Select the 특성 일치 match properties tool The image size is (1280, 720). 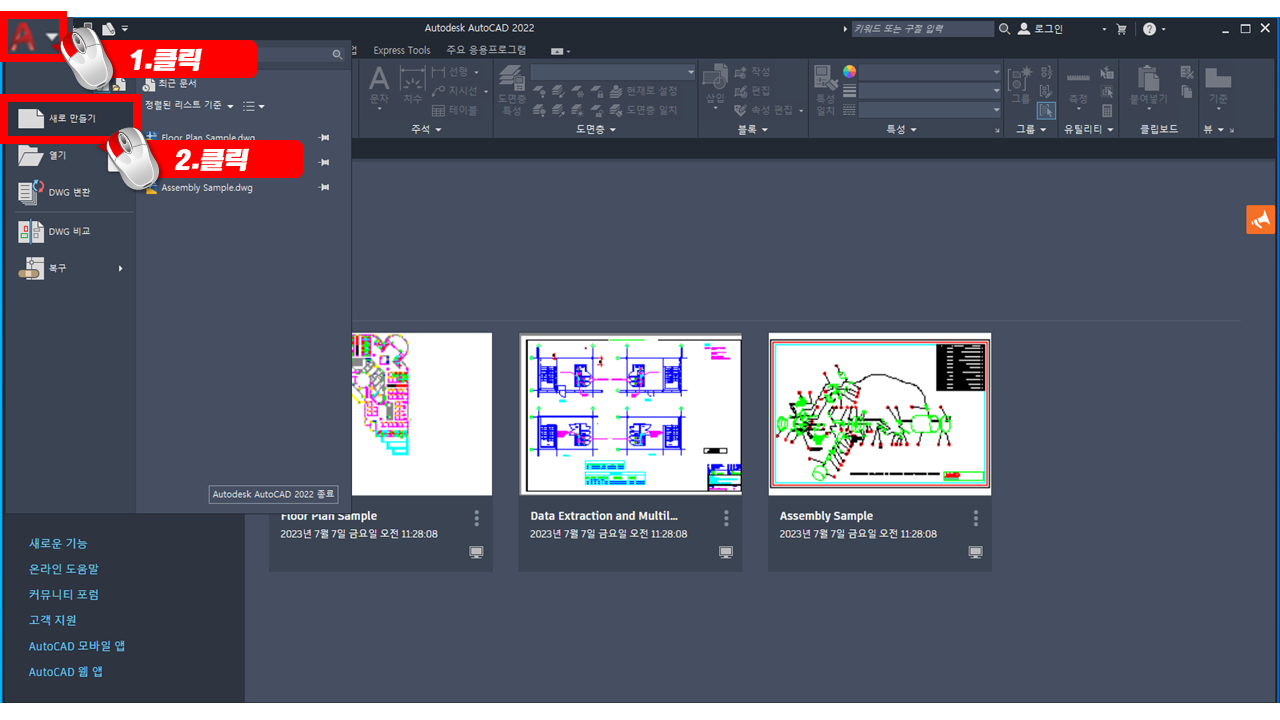(x=825, y=91)
